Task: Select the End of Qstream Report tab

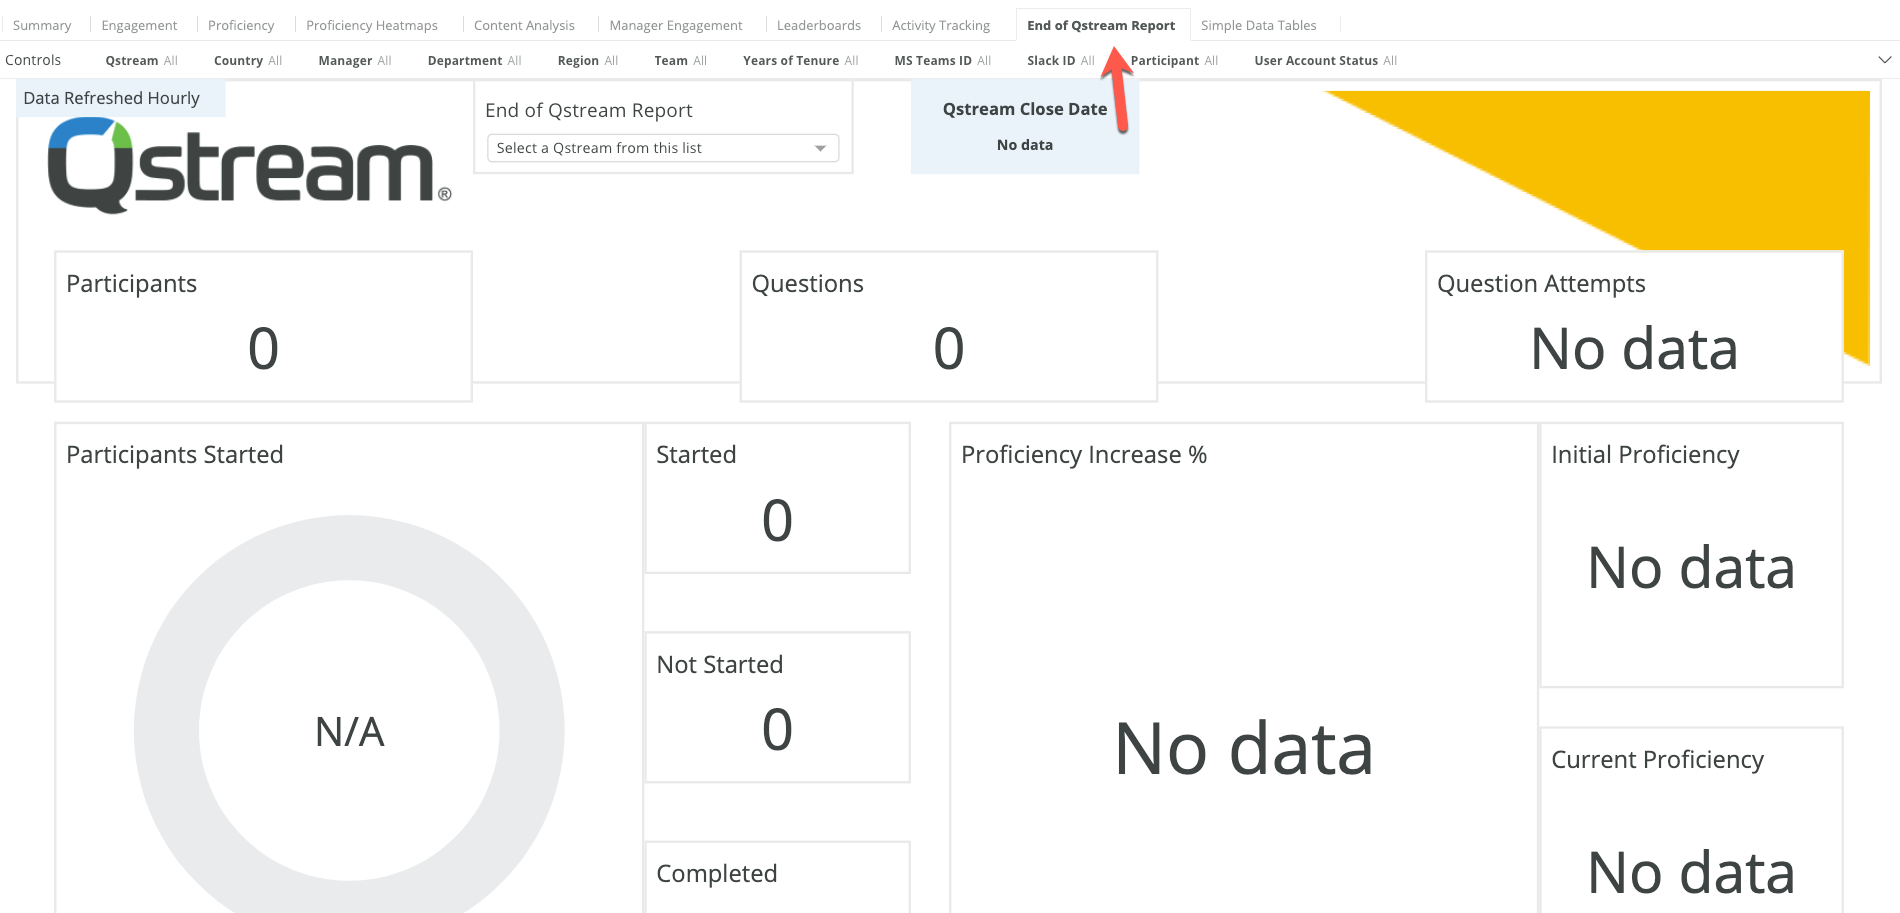Action: [1101, 25]
